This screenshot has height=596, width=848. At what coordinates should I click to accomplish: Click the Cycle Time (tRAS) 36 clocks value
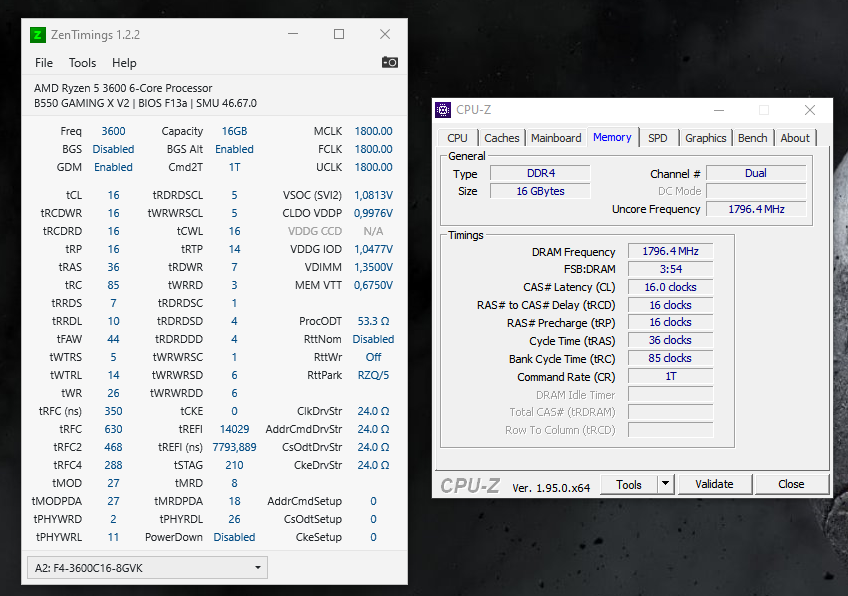670,340
